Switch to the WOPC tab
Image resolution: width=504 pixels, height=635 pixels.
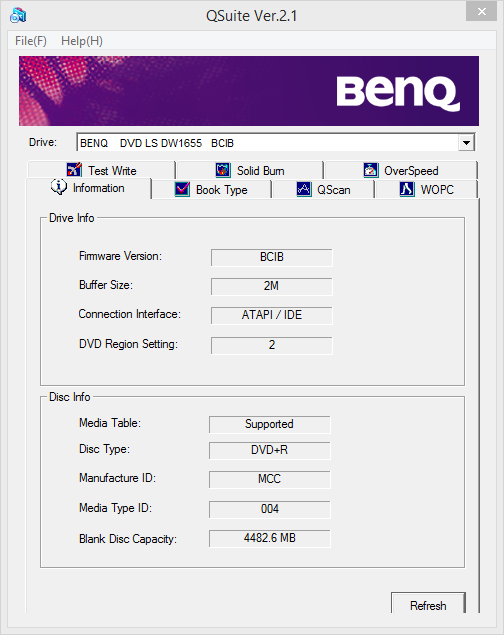point(426,190)
